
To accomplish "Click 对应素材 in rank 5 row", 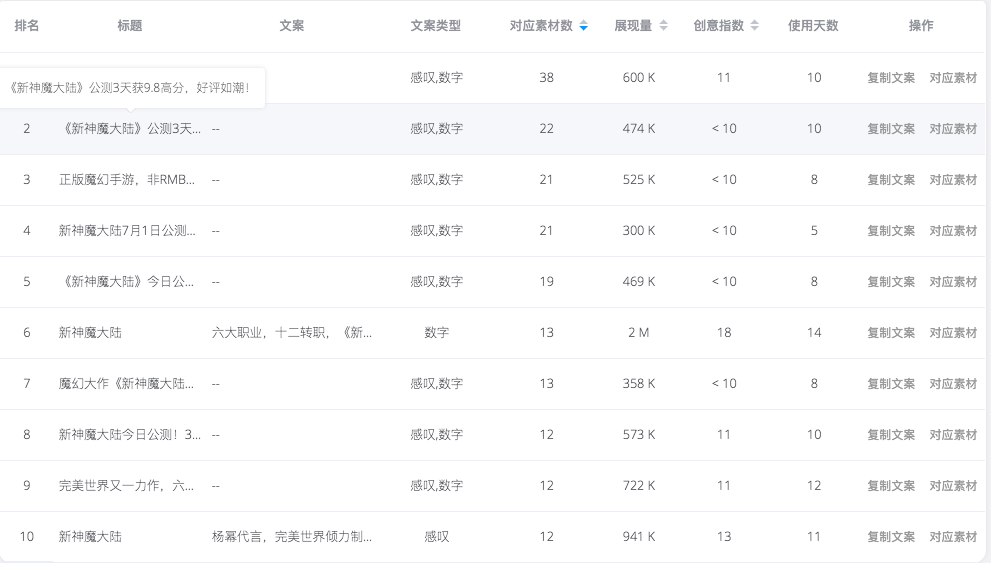I will point(953,282).
